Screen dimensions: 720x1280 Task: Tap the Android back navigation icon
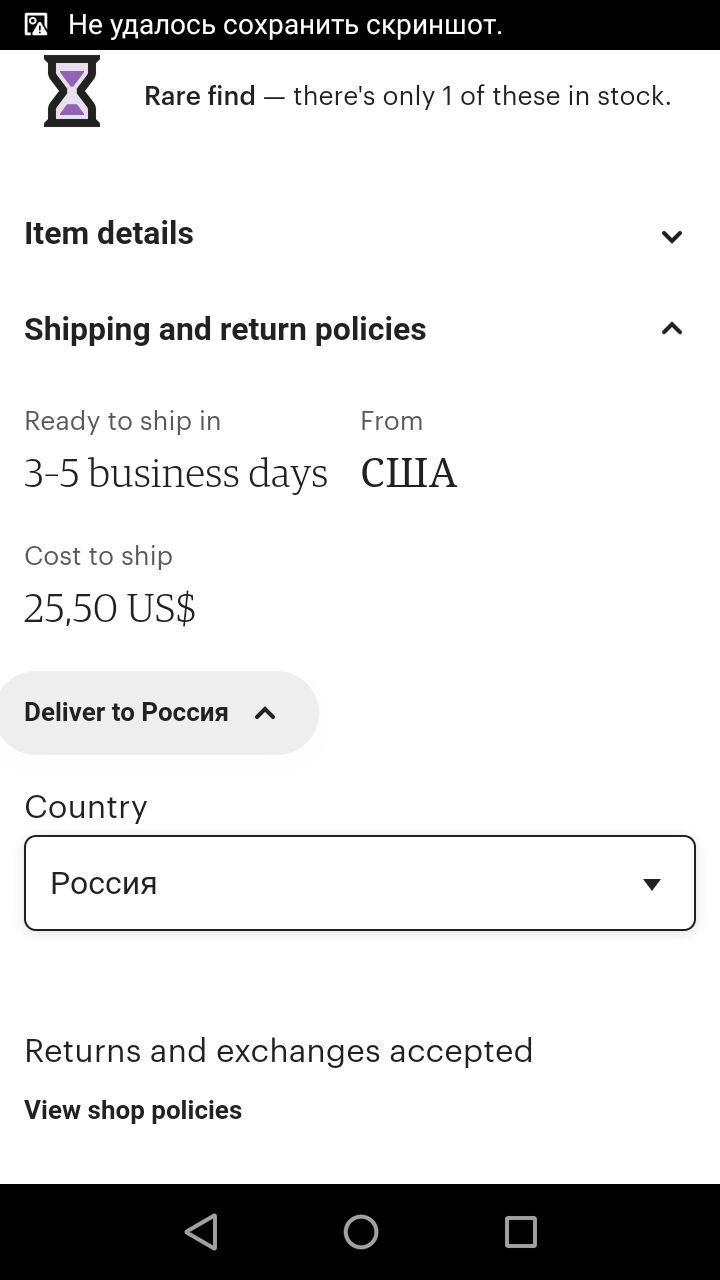click(x=201, y=1232)
